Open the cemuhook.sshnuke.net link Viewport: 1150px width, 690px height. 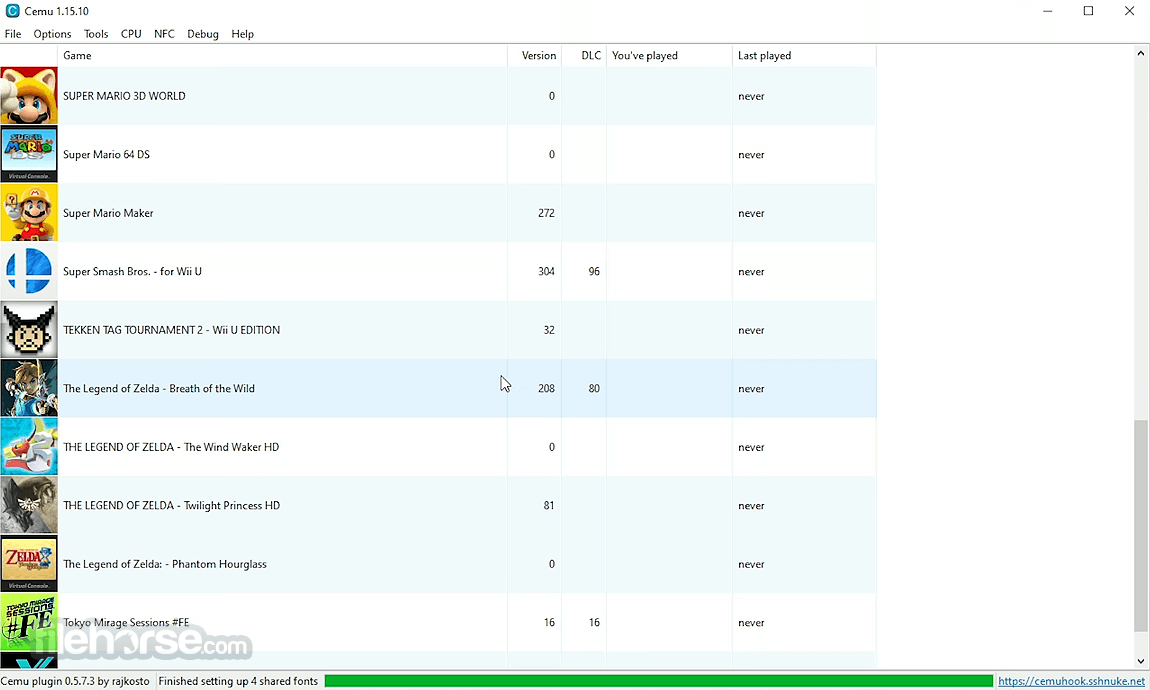1071,681
